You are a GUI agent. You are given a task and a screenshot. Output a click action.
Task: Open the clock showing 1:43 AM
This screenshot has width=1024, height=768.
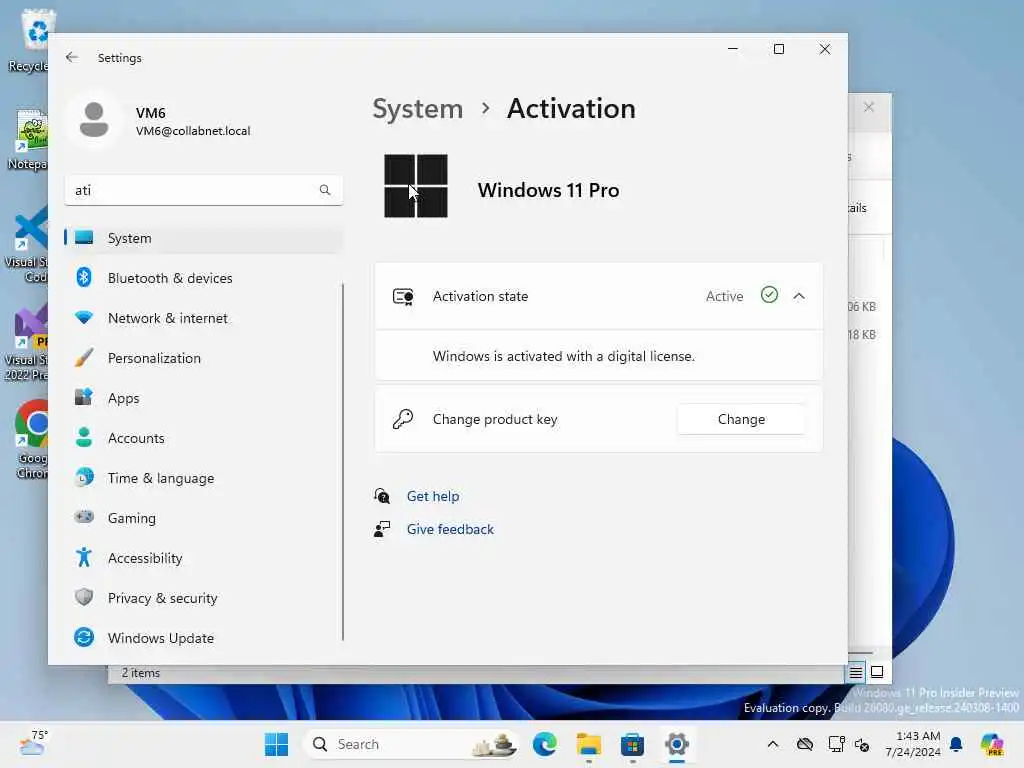(913, 744)
